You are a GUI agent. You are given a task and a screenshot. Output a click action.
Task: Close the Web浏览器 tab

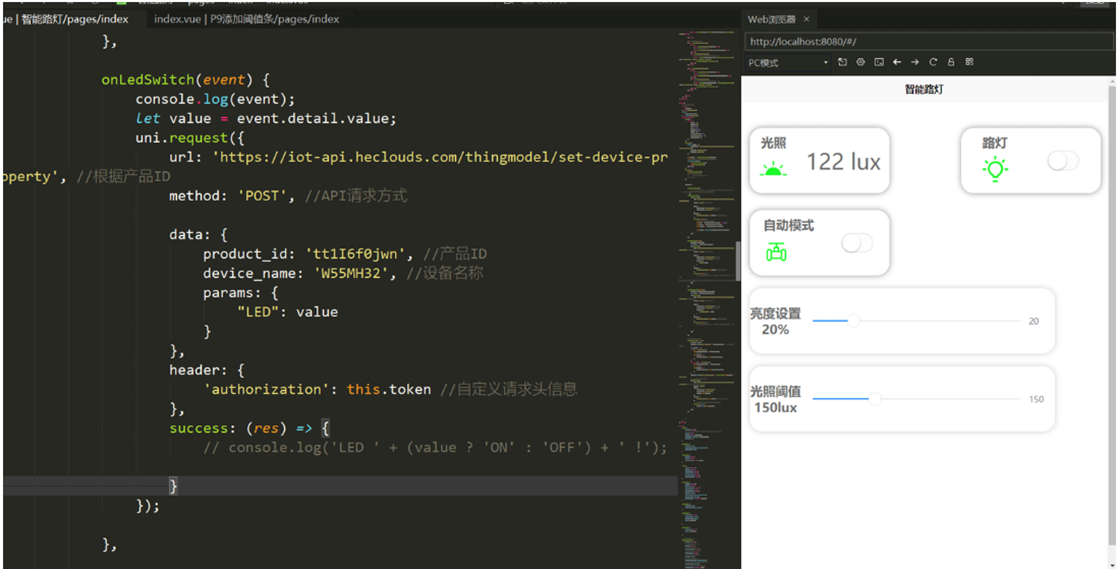[x=807, y=19]
